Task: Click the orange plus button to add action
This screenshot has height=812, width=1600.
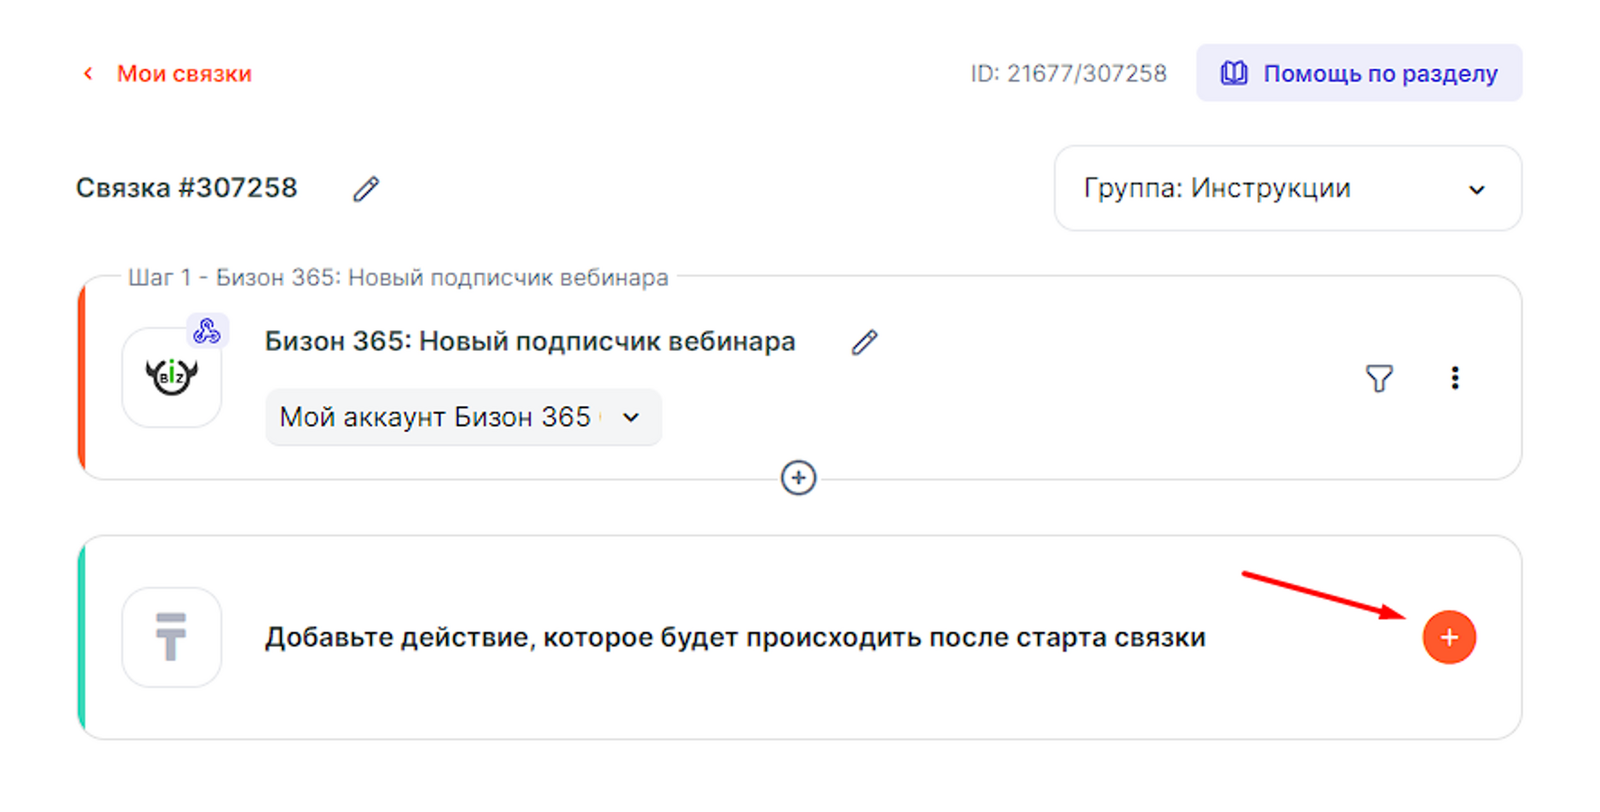Action: click(x=1449, y=637)
